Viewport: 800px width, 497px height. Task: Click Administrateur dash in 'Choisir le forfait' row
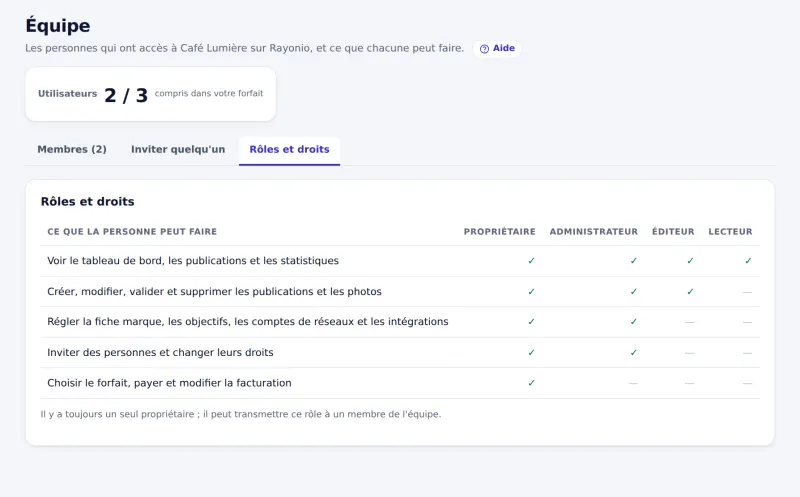pyautogui.click(x=633, y=383)
